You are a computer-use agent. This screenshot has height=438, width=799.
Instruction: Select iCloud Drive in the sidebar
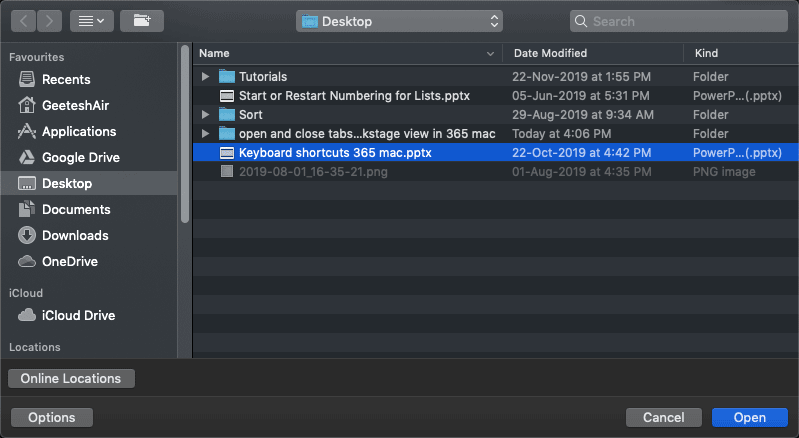coord(78,316)
